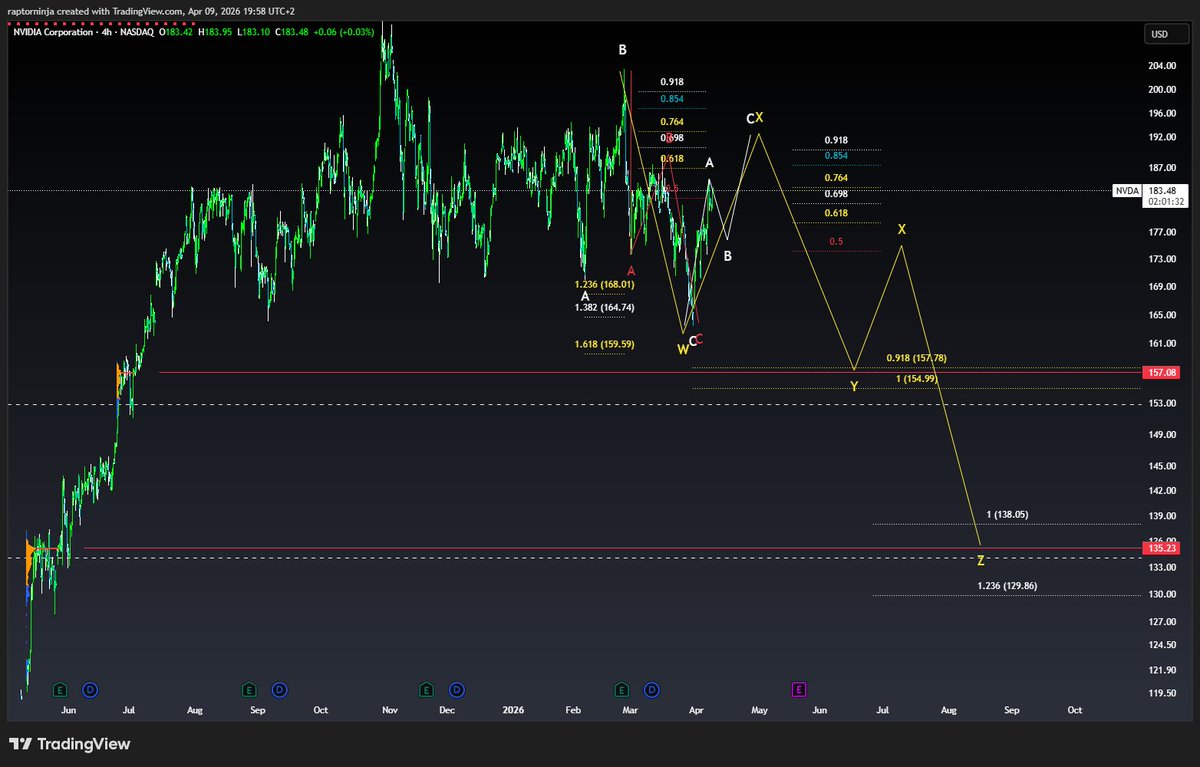Image resolution: width=1200 pixels, height=767 pixels.
Task: Select the Fibonacci label 1 (154.99)
Action: [916, 378]
